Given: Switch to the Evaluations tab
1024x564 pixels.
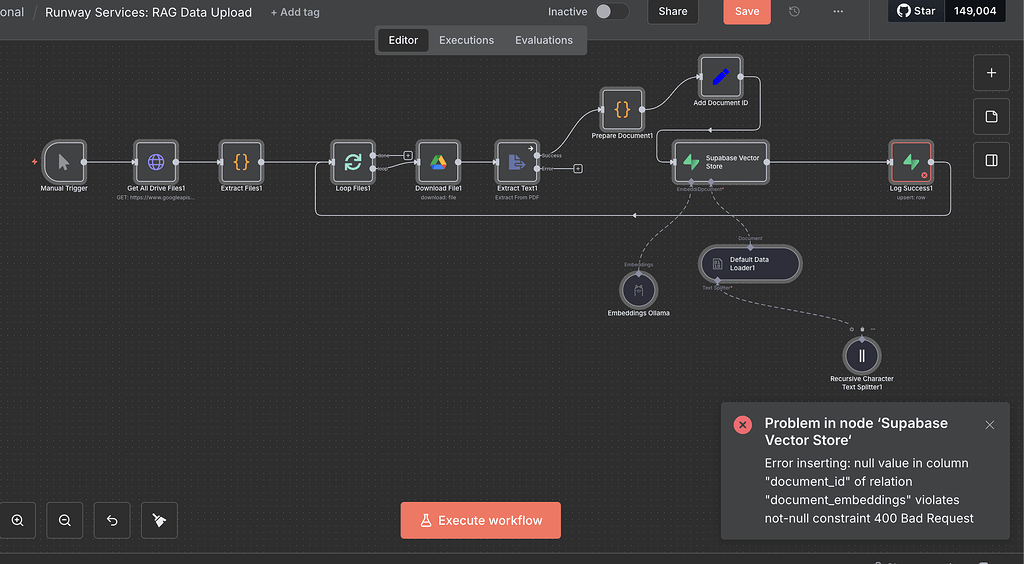Looking at the screenshot, I should click(x=544, y=40).
